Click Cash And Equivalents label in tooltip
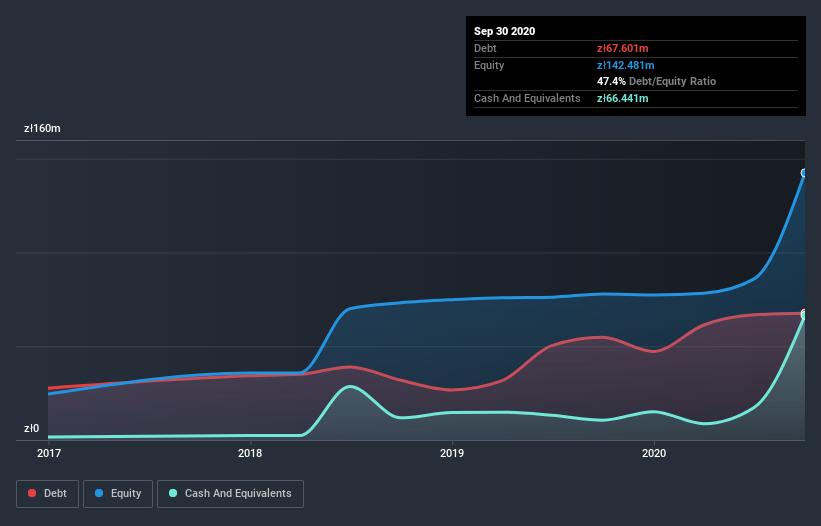The height and width of the screenshot is (526, 821). pos(527,98)
